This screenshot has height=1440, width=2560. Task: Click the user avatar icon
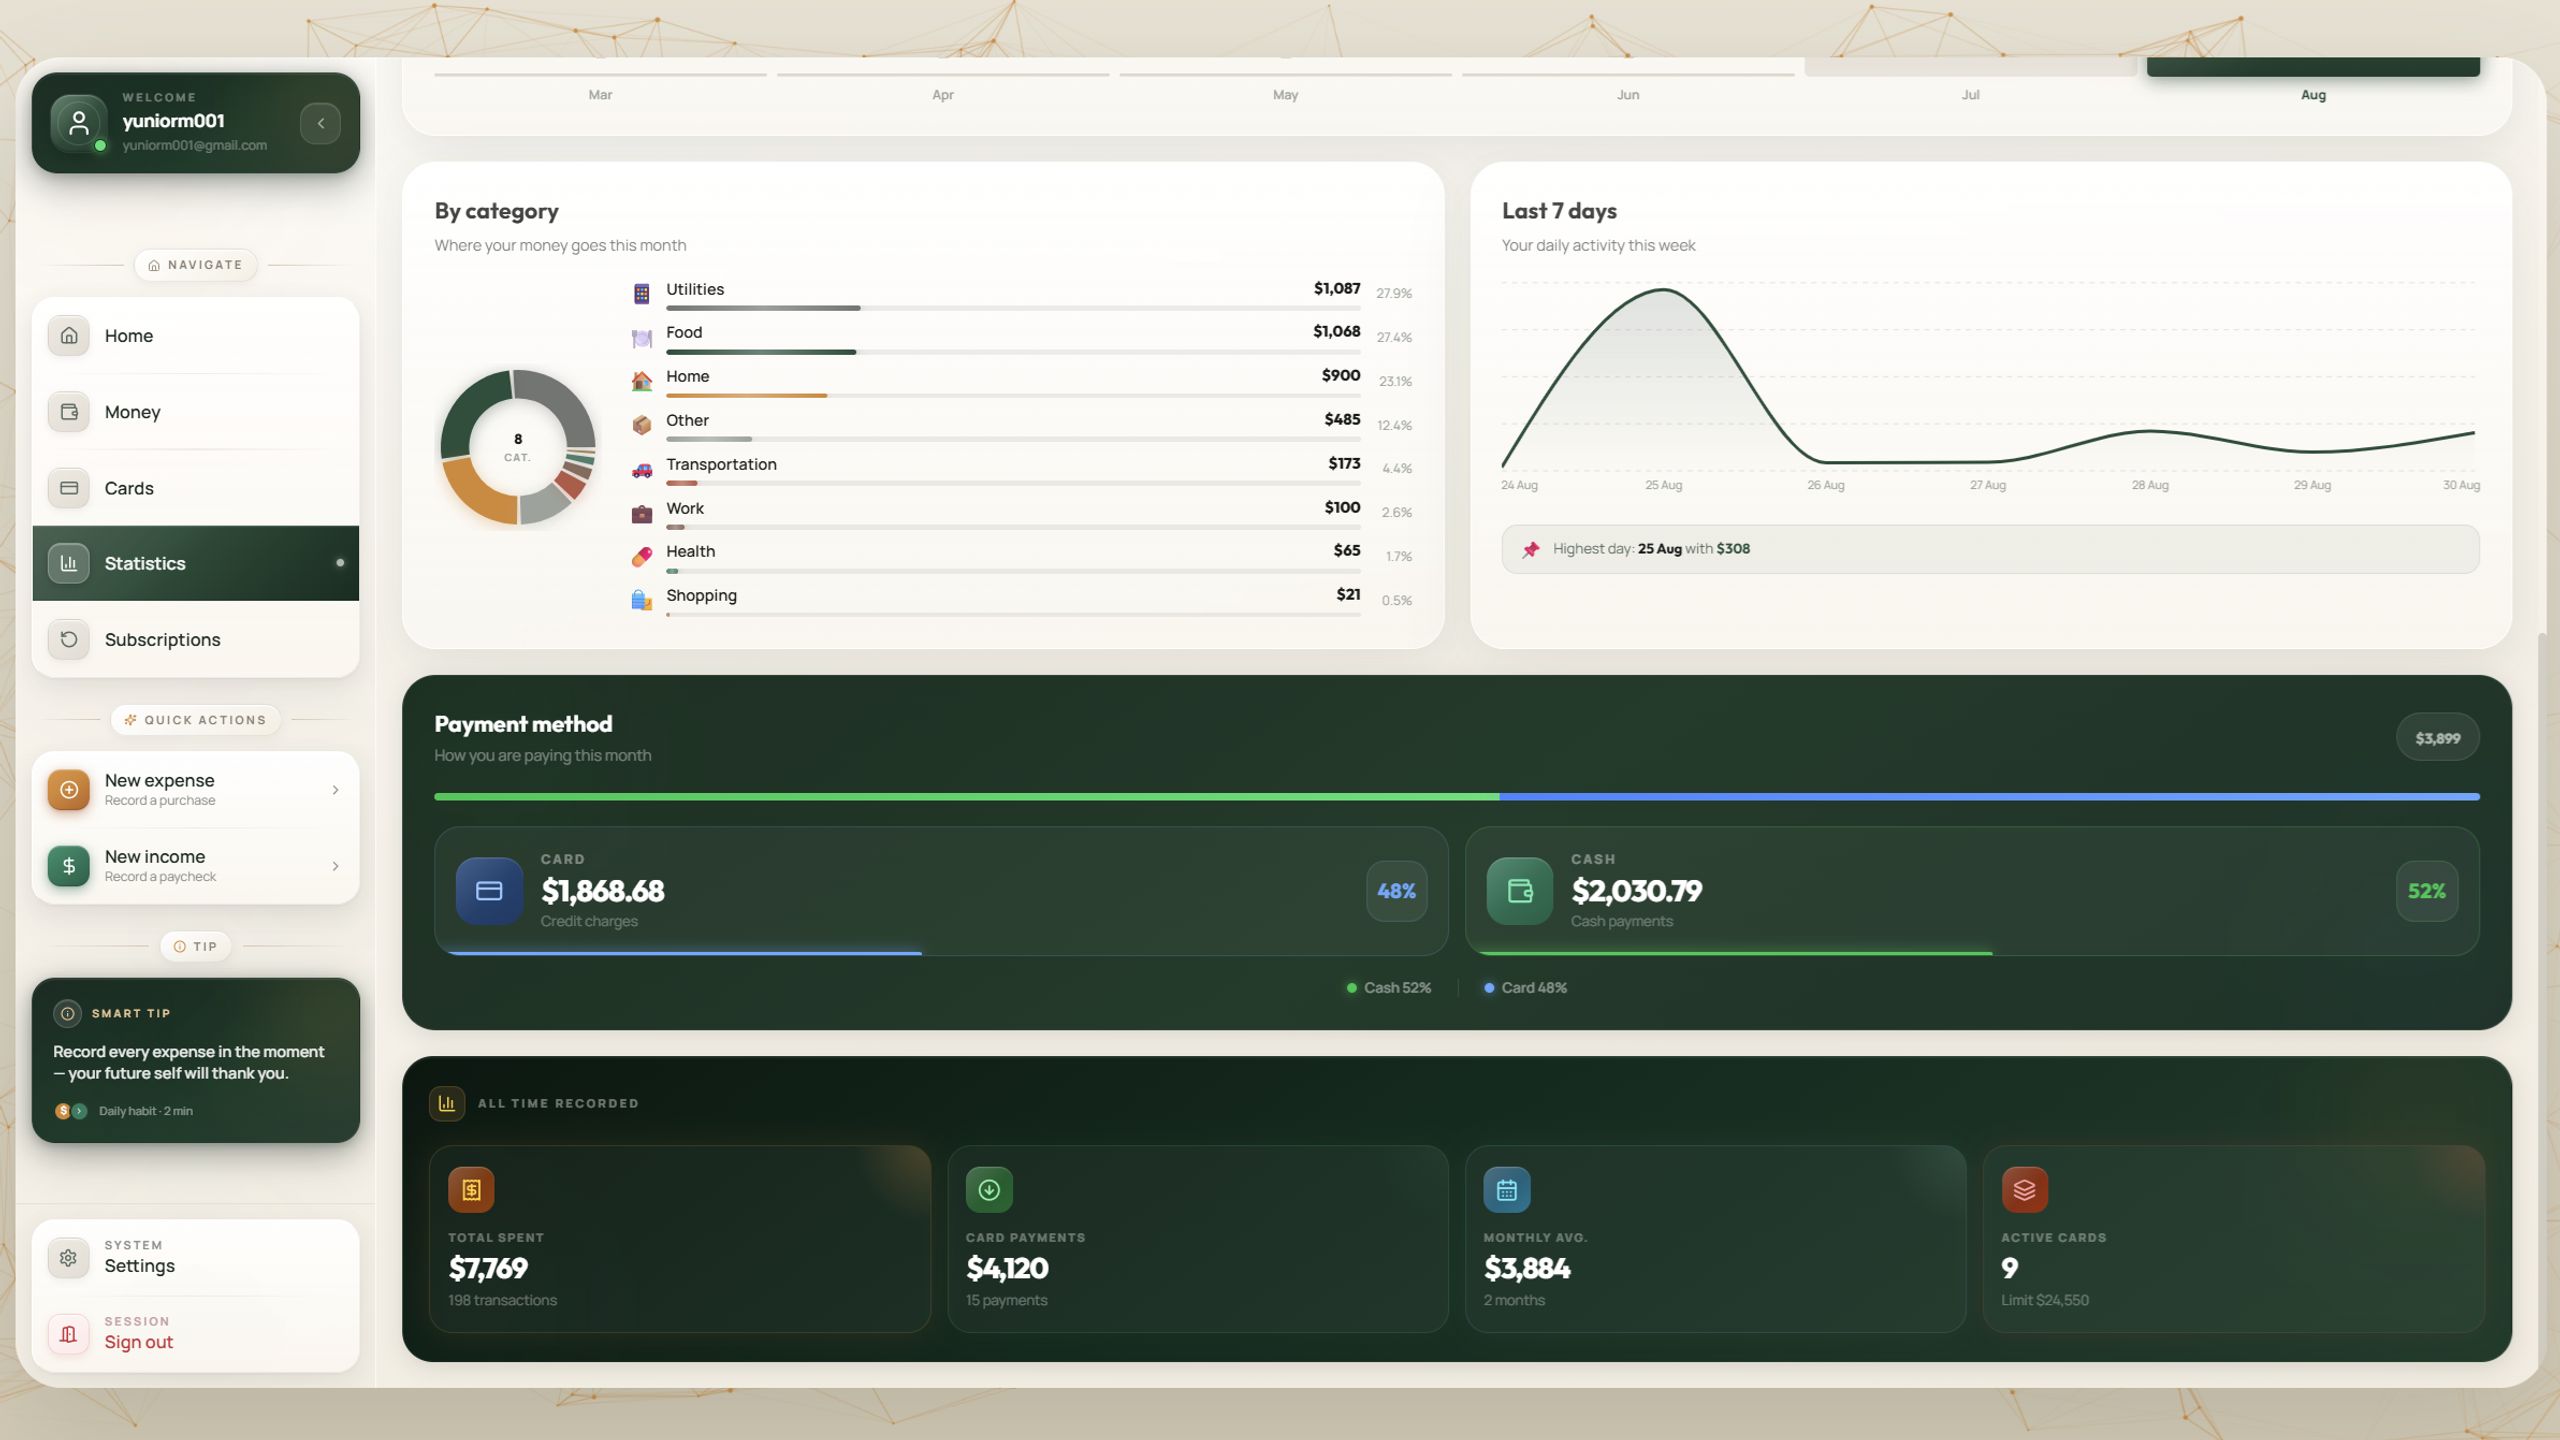point(78,123)
